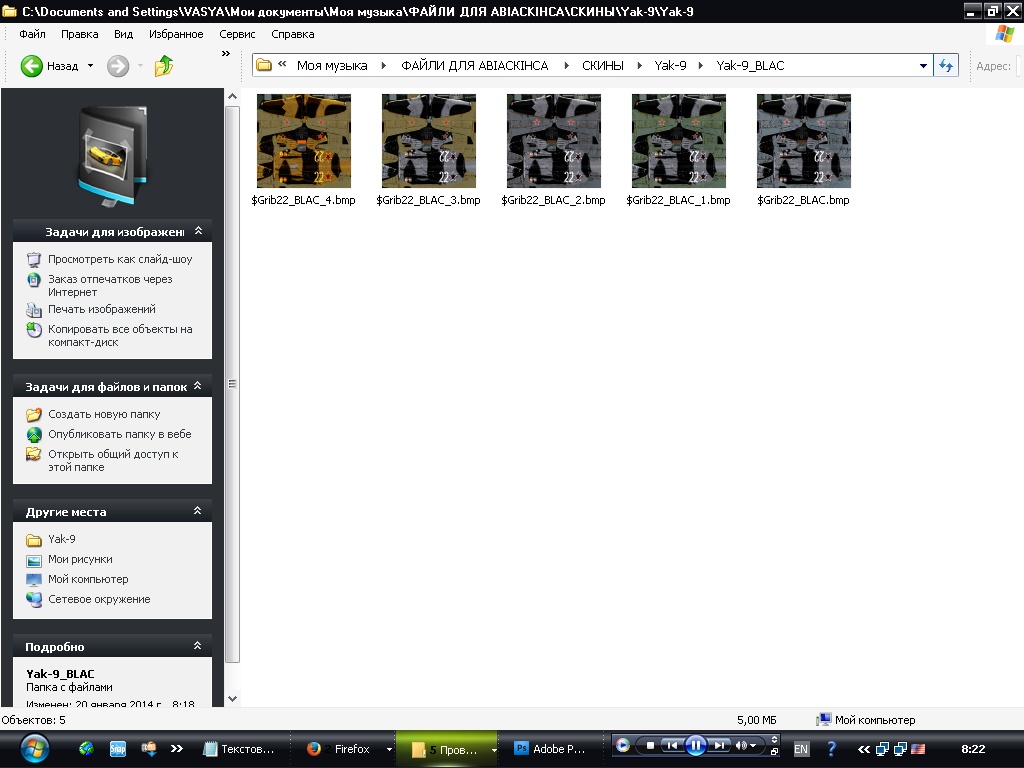
Task: Switch to the Текстов... taskbar button
Action: 238,749
